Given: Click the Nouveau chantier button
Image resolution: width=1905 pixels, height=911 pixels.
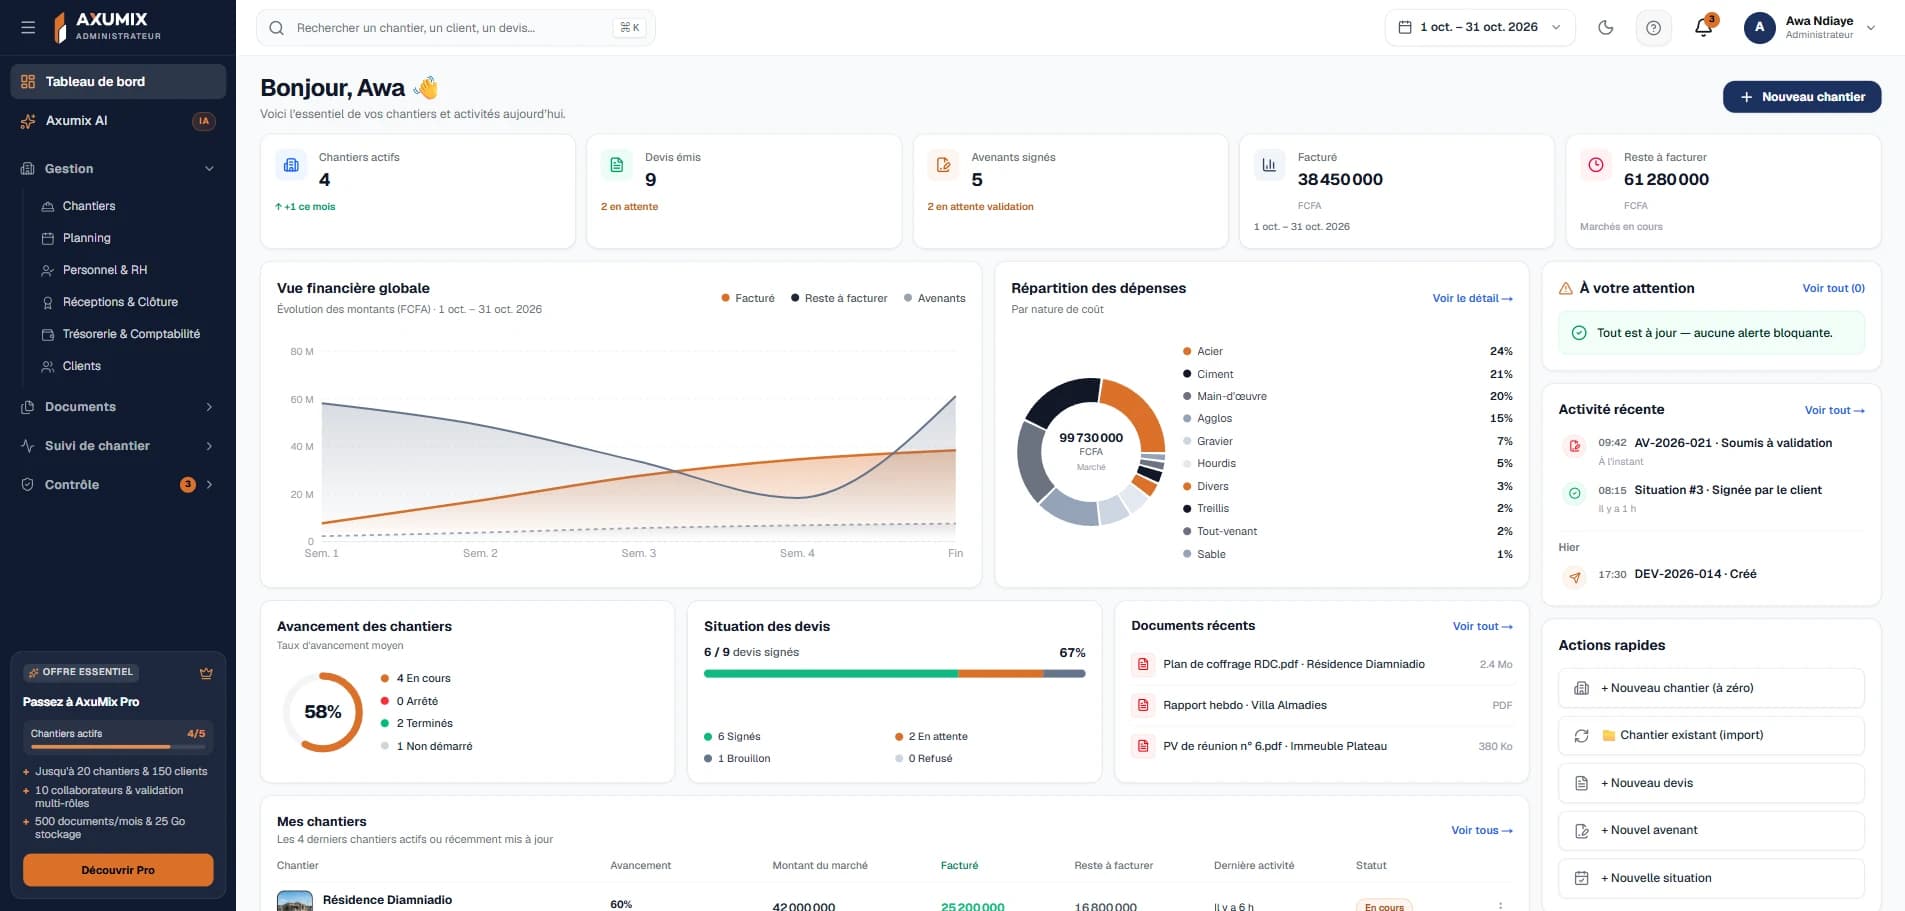Looking at the screenshot, I should click(1802, 97).
